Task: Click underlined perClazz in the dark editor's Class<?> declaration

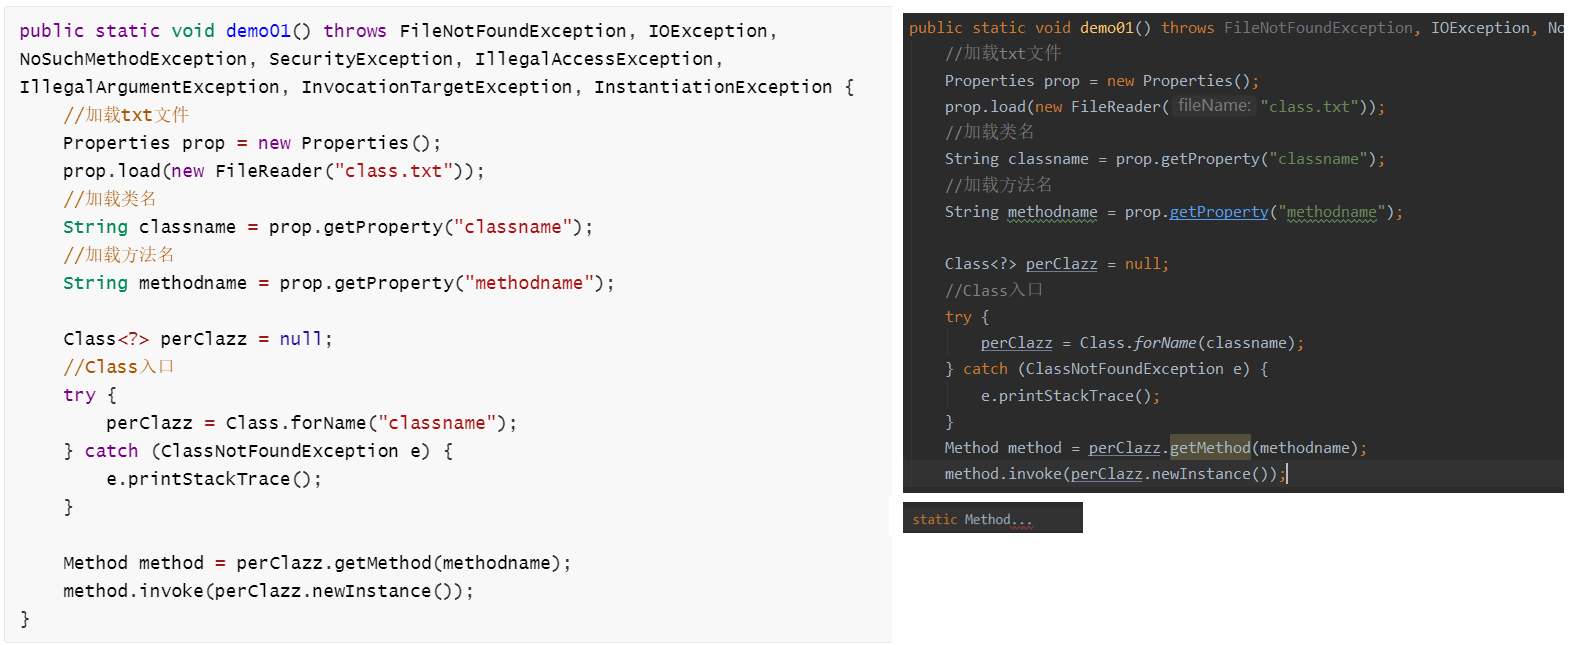Action: click(1061, 264)
